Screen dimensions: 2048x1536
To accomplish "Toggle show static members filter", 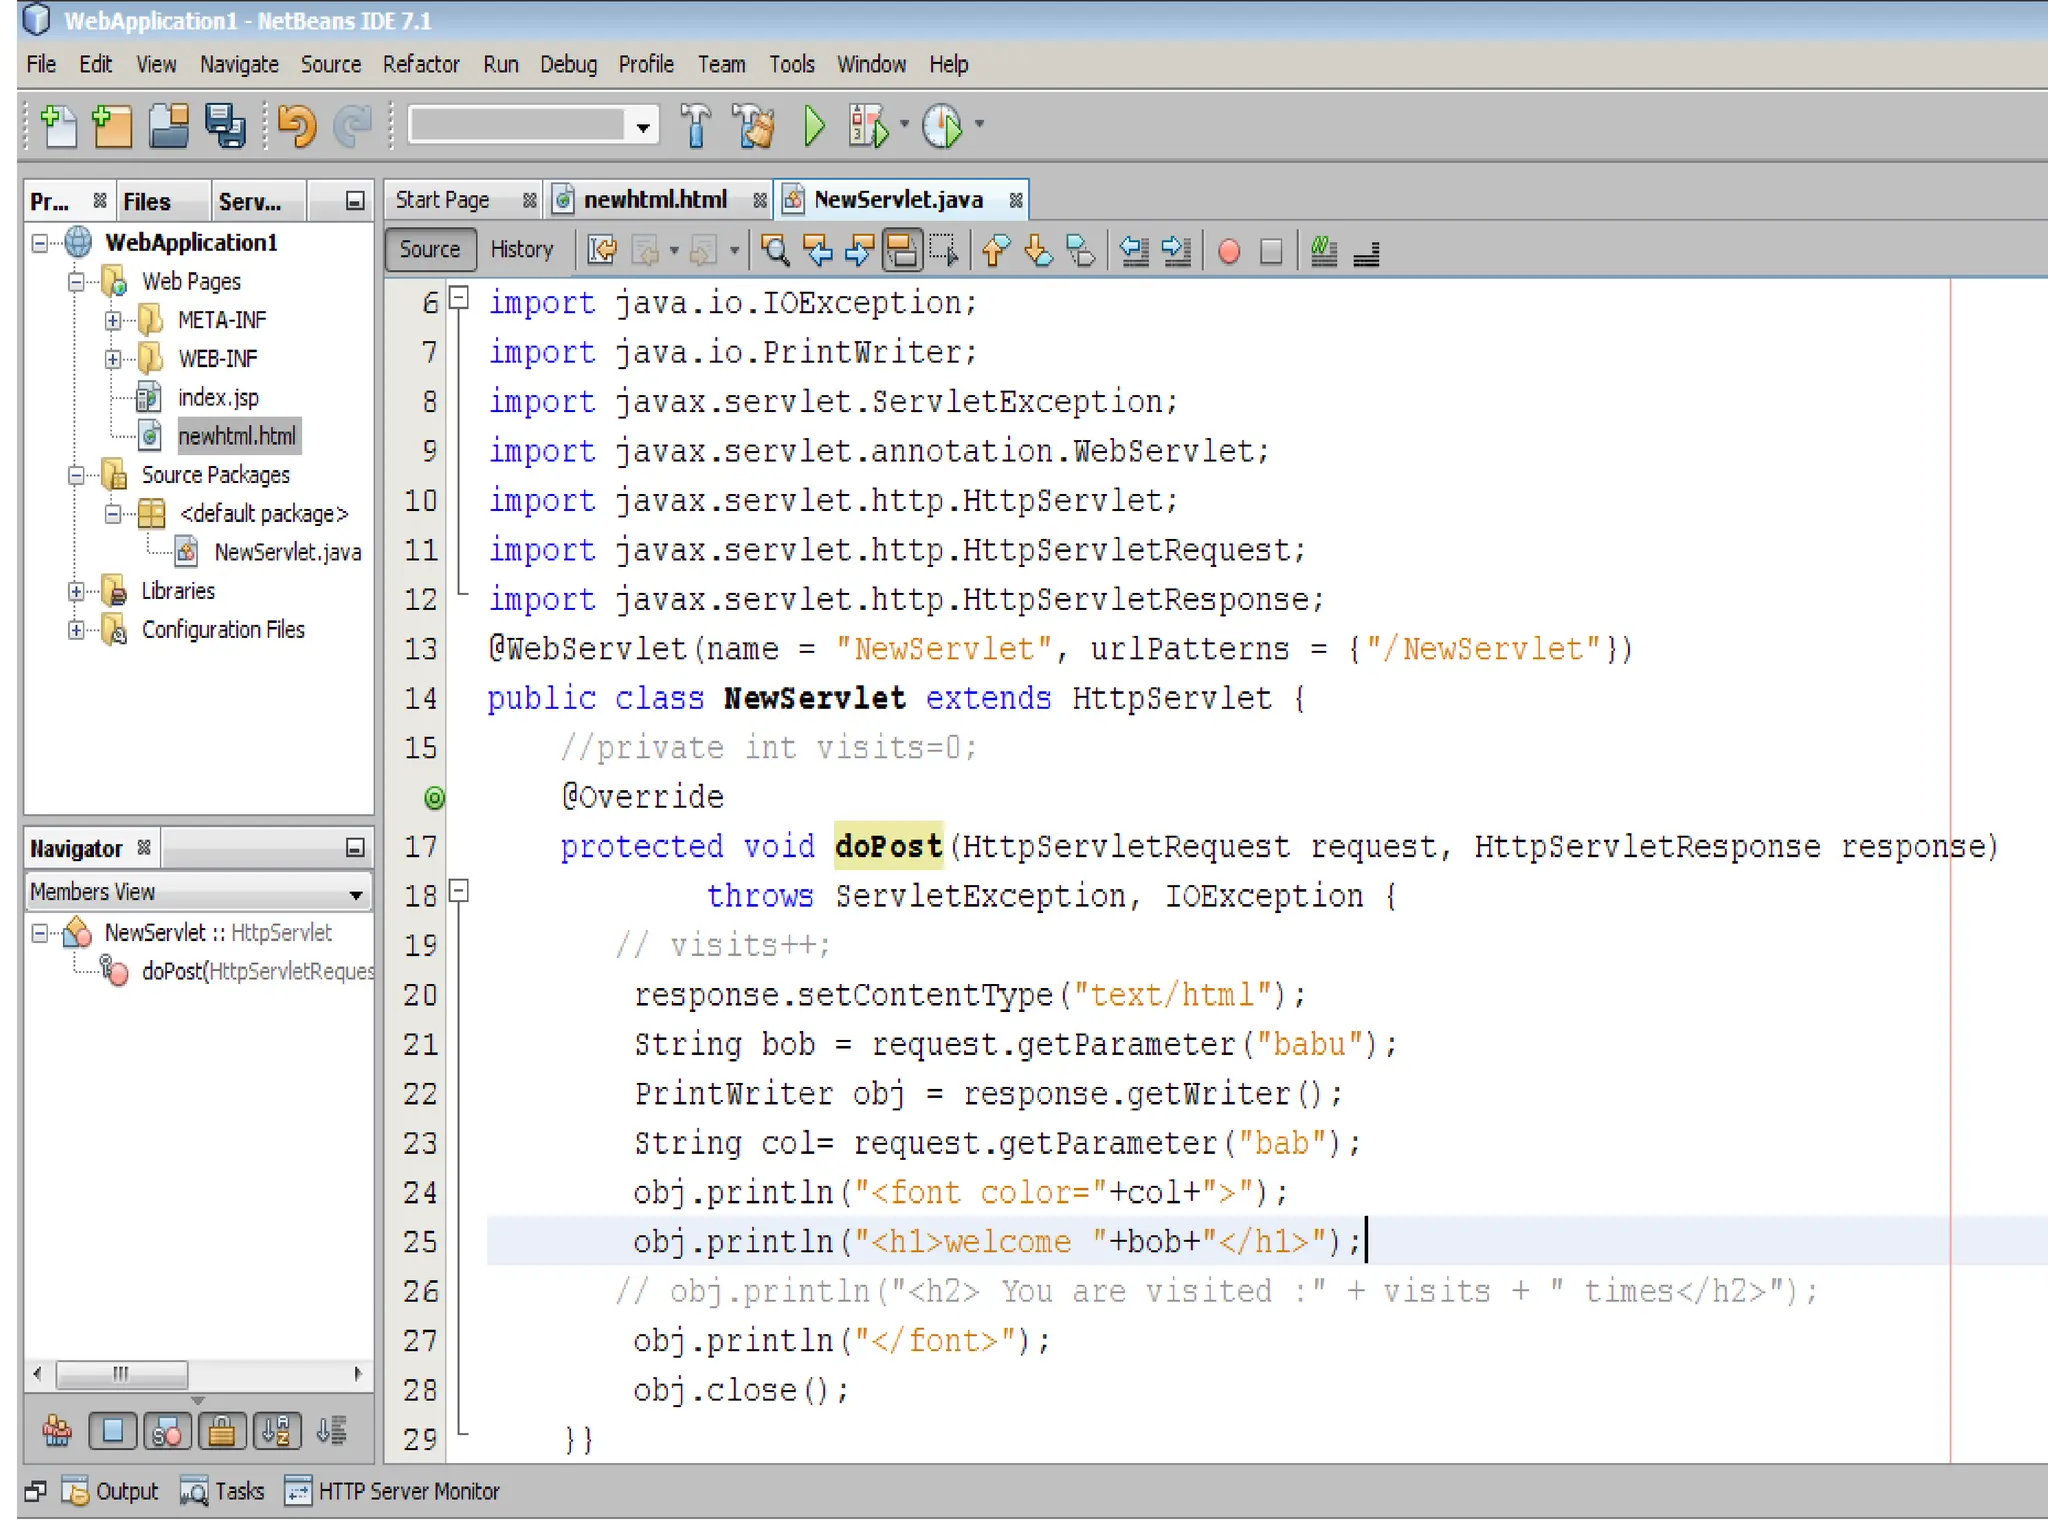I will (x=167, y=1432).
